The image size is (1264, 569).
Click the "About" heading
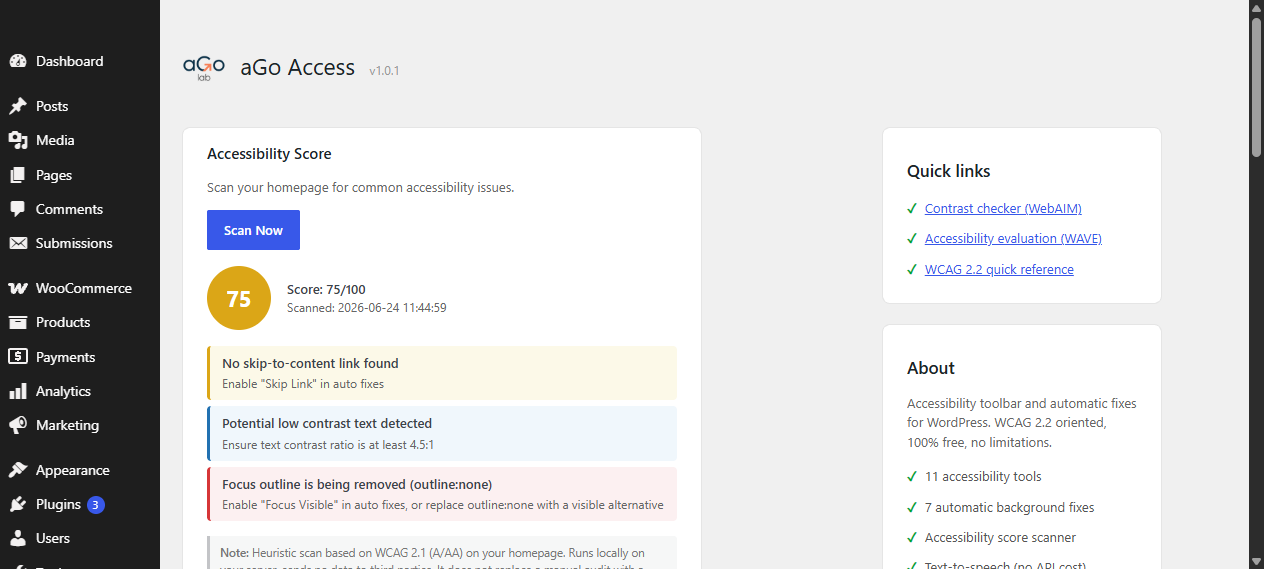tap(931, 368)
